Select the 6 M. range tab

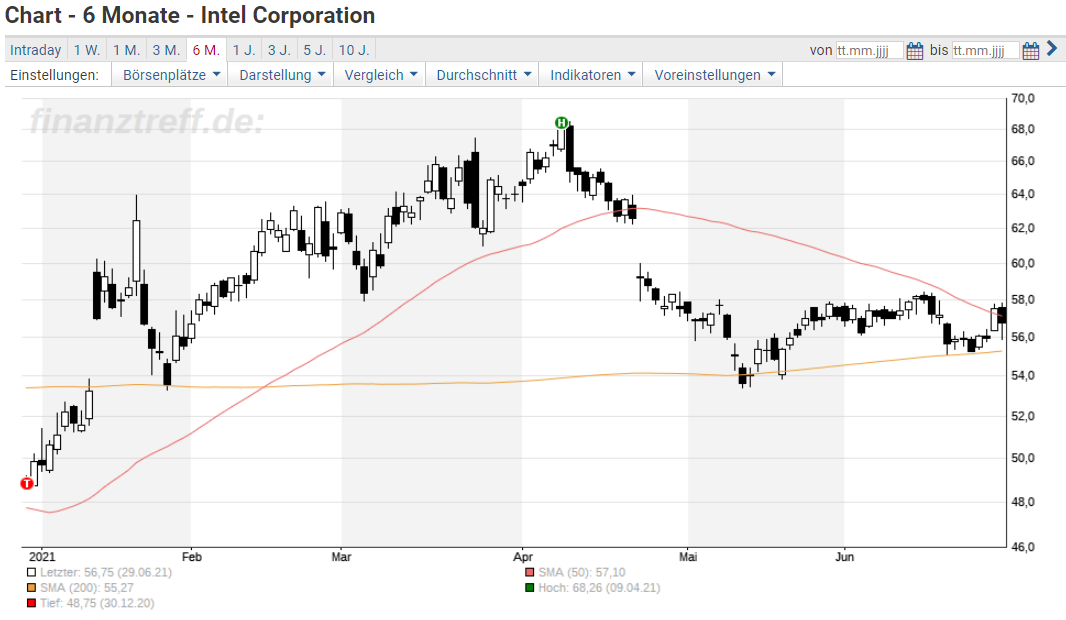click(x=206, y=50)
